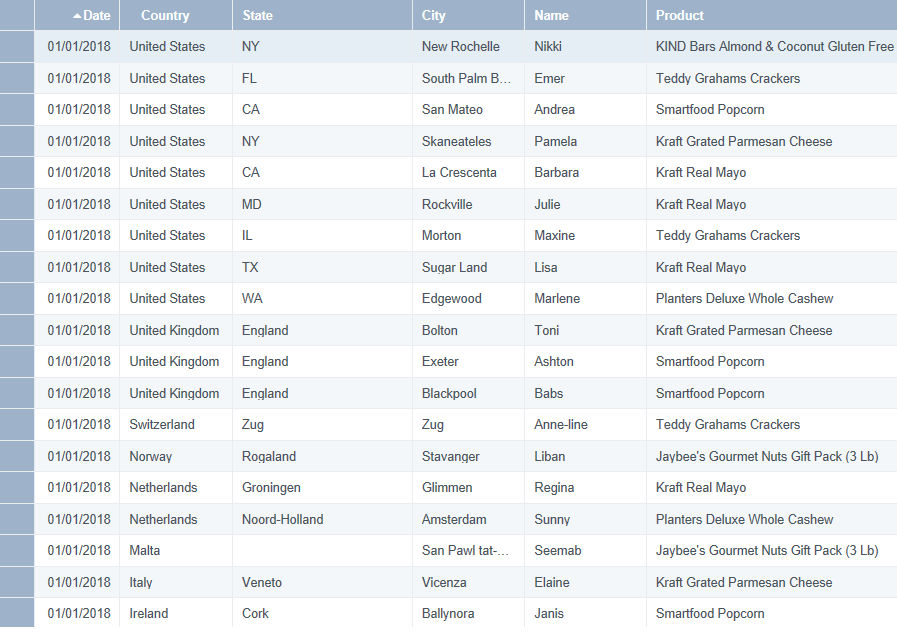The width and height of the screenshot is (897, 634).
Task: Click the Vicenza city cell
Action: [469, 582]
